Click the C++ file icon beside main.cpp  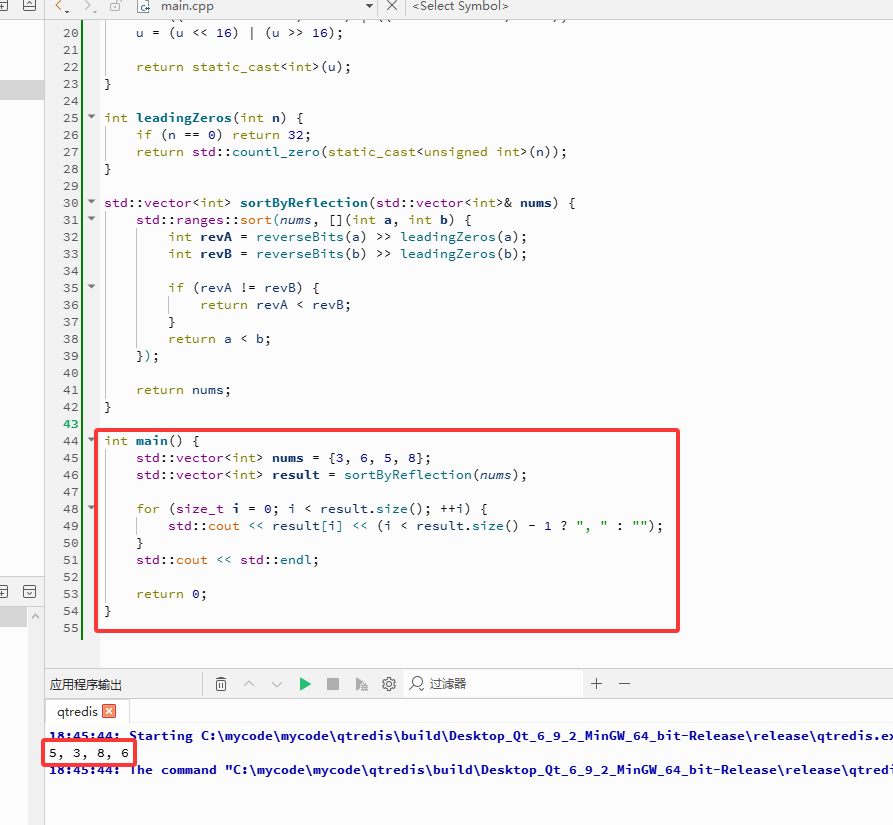pos(145,6)
